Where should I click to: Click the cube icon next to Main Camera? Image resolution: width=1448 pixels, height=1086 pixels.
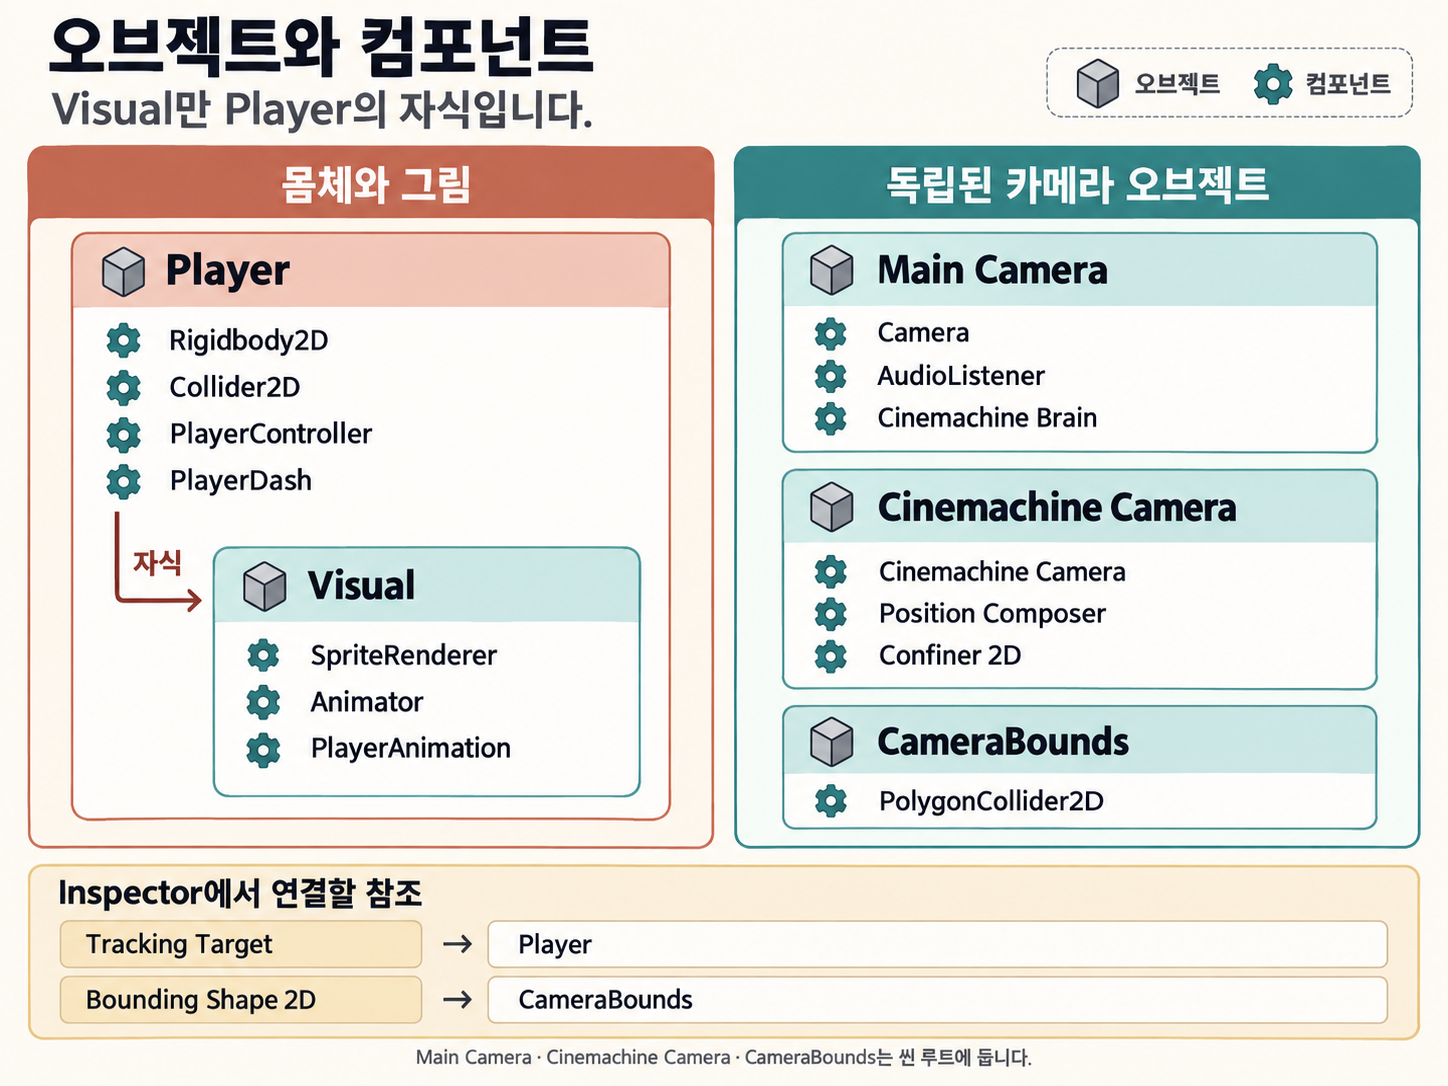coord(832,270)
